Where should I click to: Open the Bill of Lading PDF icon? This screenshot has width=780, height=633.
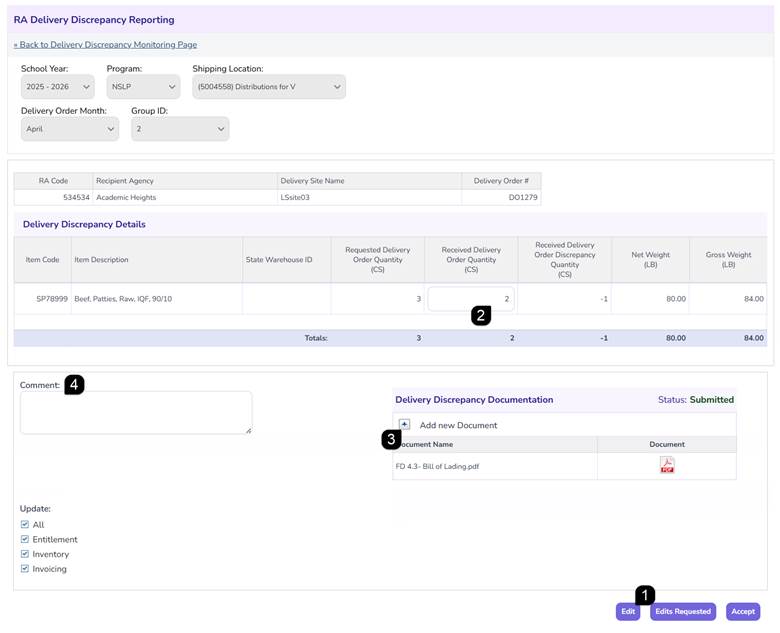(667, 465)
